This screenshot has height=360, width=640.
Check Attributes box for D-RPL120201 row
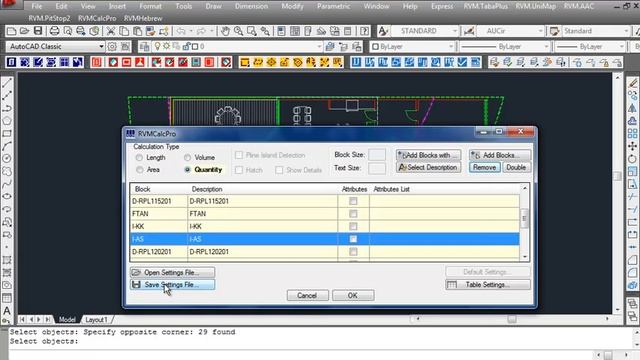point(353,251)
